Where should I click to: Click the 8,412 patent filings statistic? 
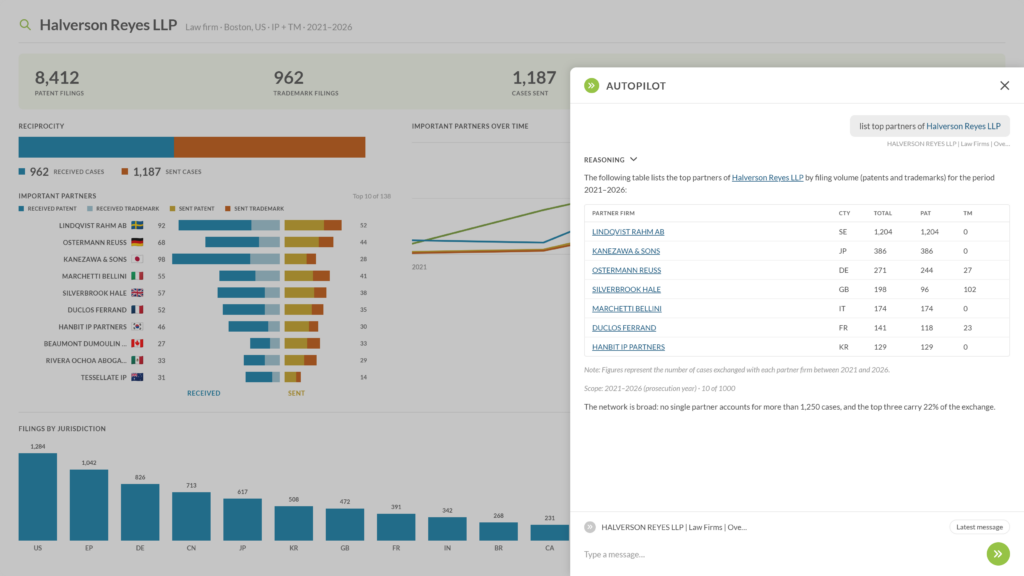(59, 82)
